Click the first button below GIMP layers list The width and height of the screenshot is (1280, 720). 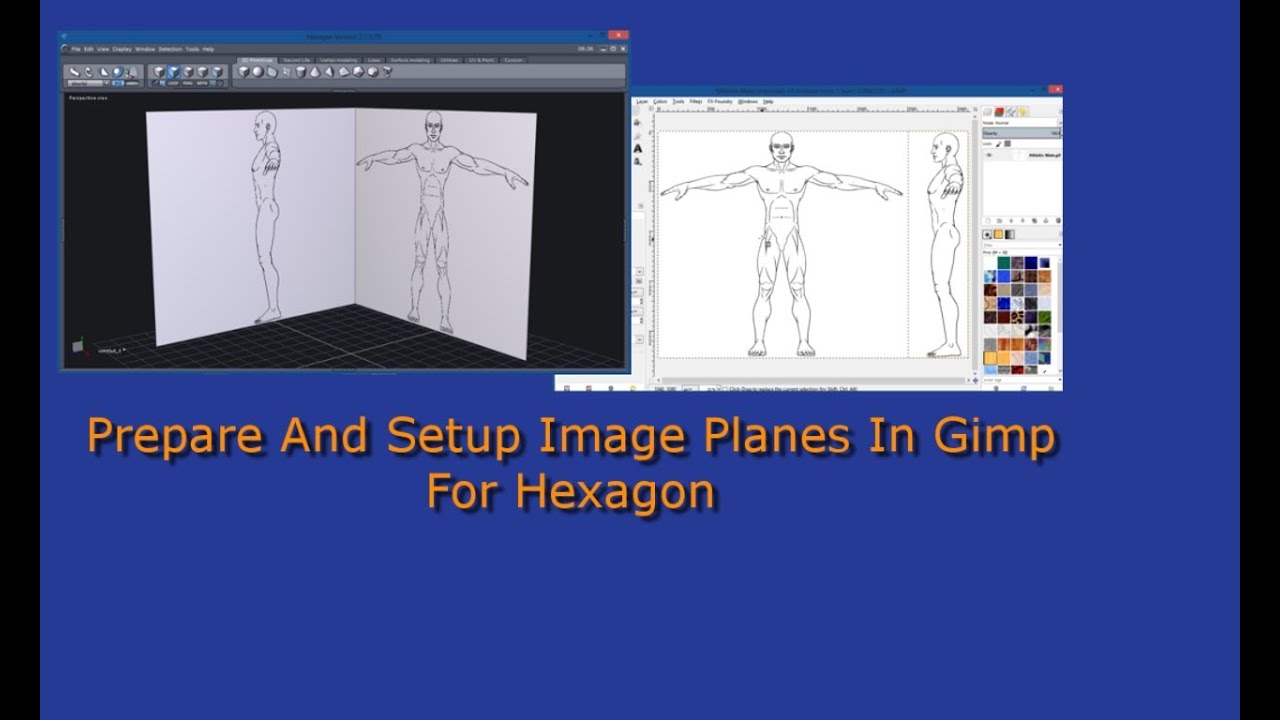(988, 221)
